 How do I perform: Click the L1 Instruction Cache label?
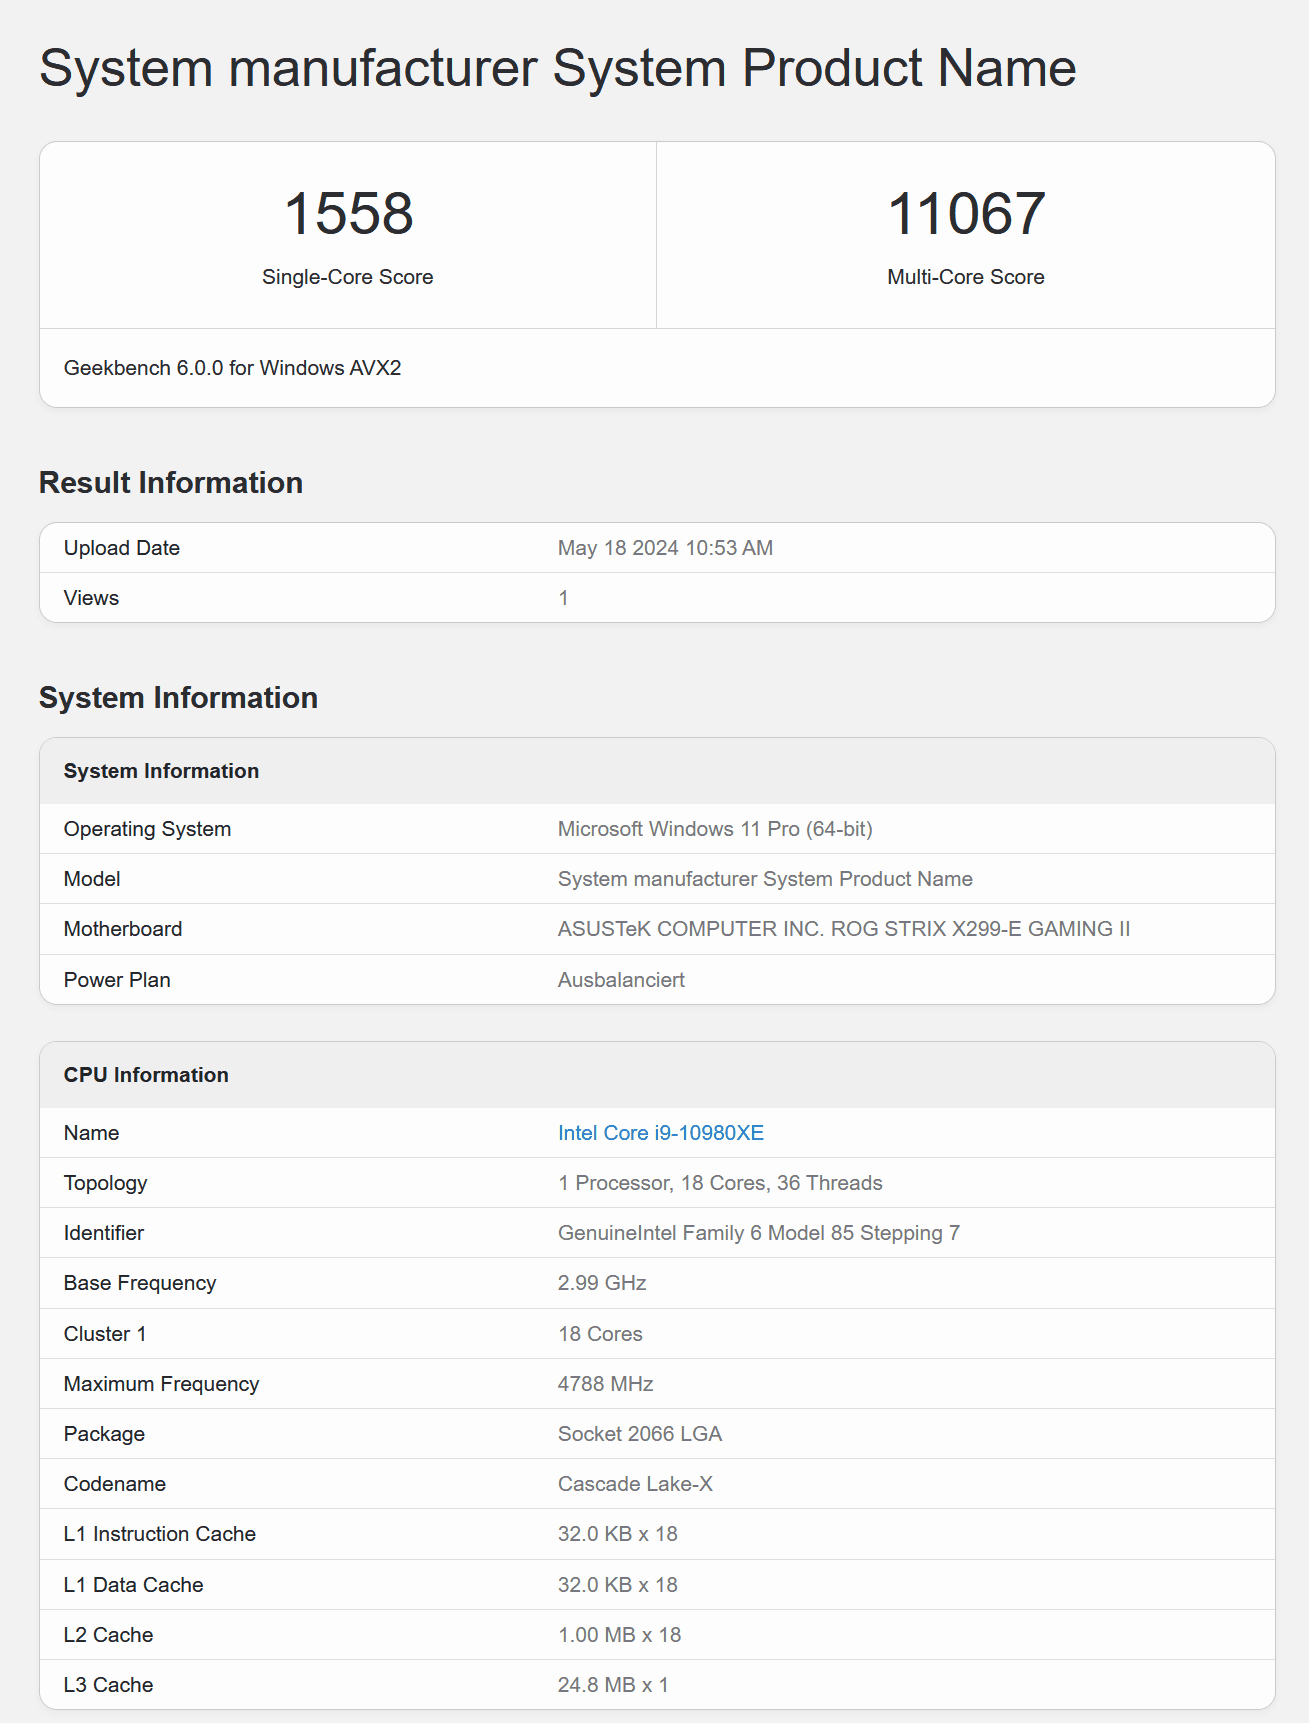[160, 1534]
